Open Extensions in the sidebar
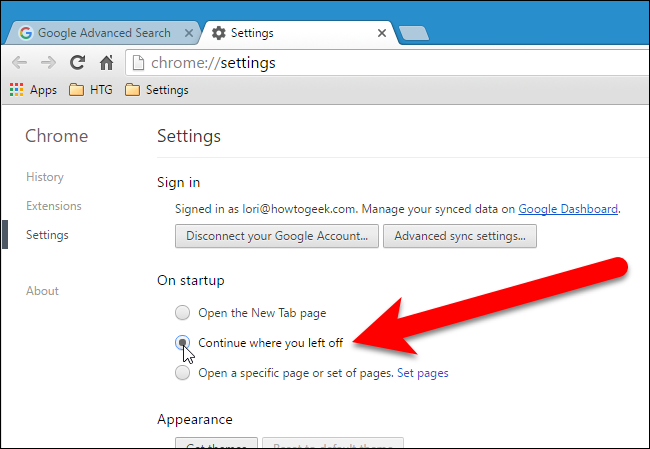This screenshot has height=449, width=650. coord(54,206)
